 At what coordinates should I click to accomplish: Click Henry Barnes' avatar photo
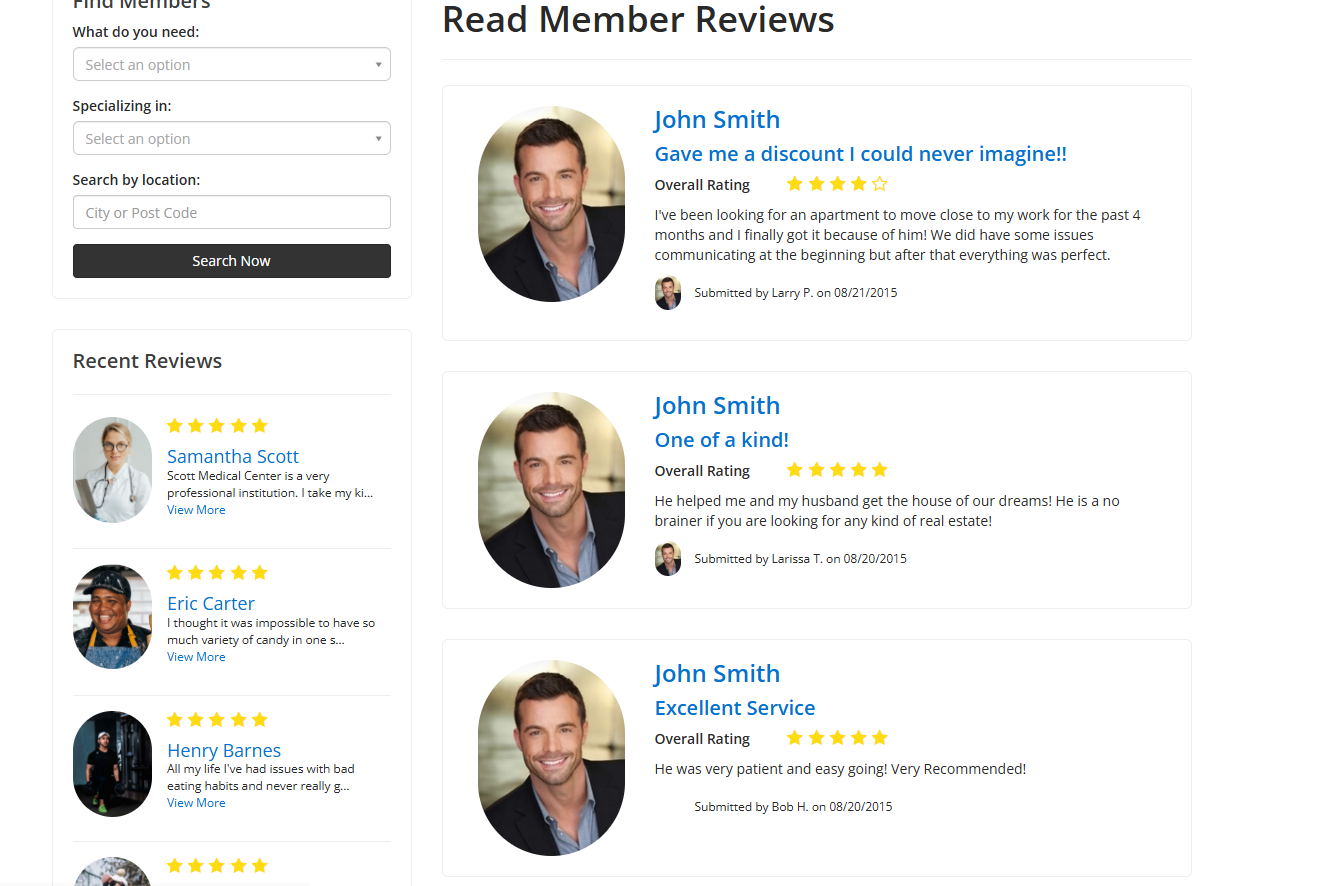tap(113, 764)
